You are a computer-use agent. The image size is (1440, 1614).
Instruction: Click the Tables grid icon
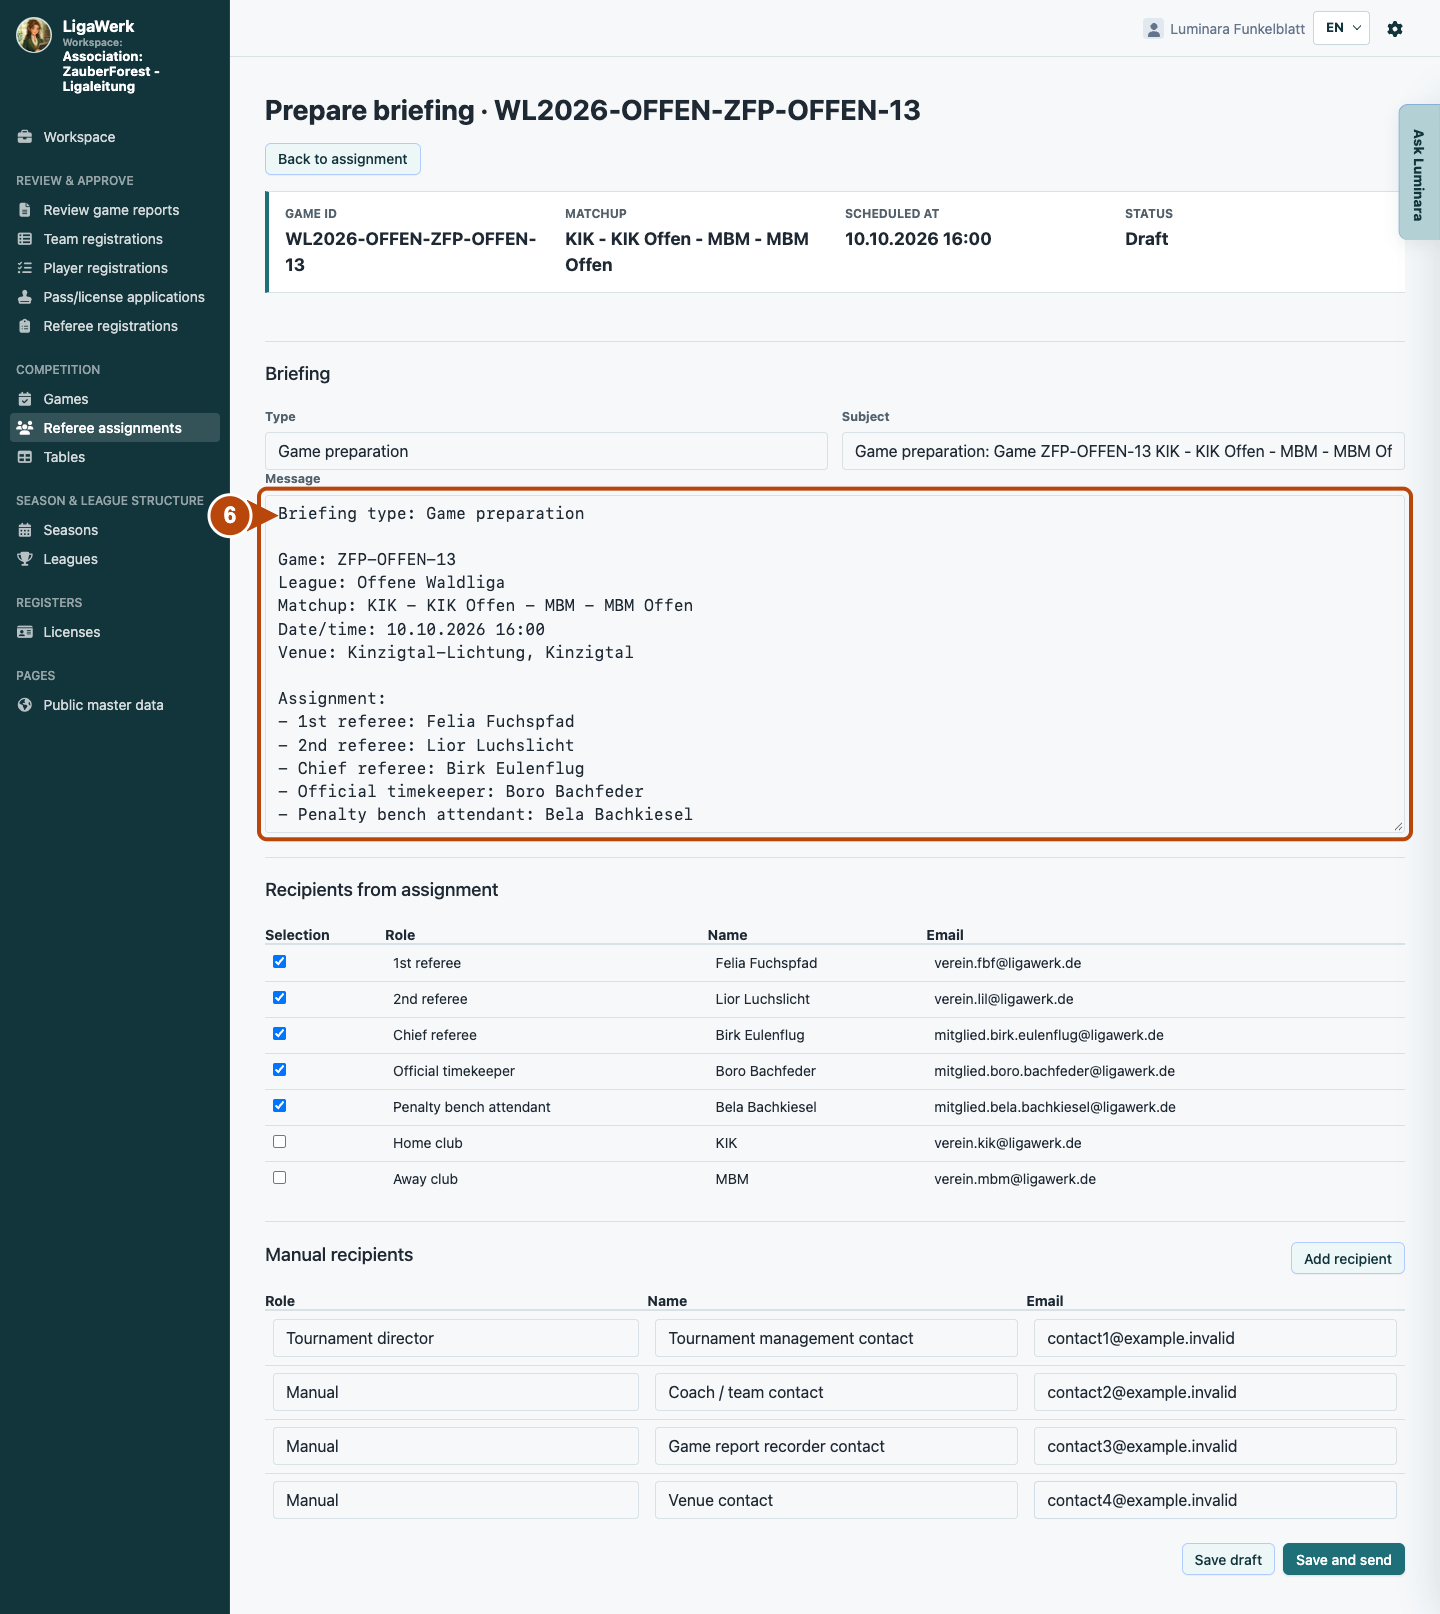pos(25,457)
